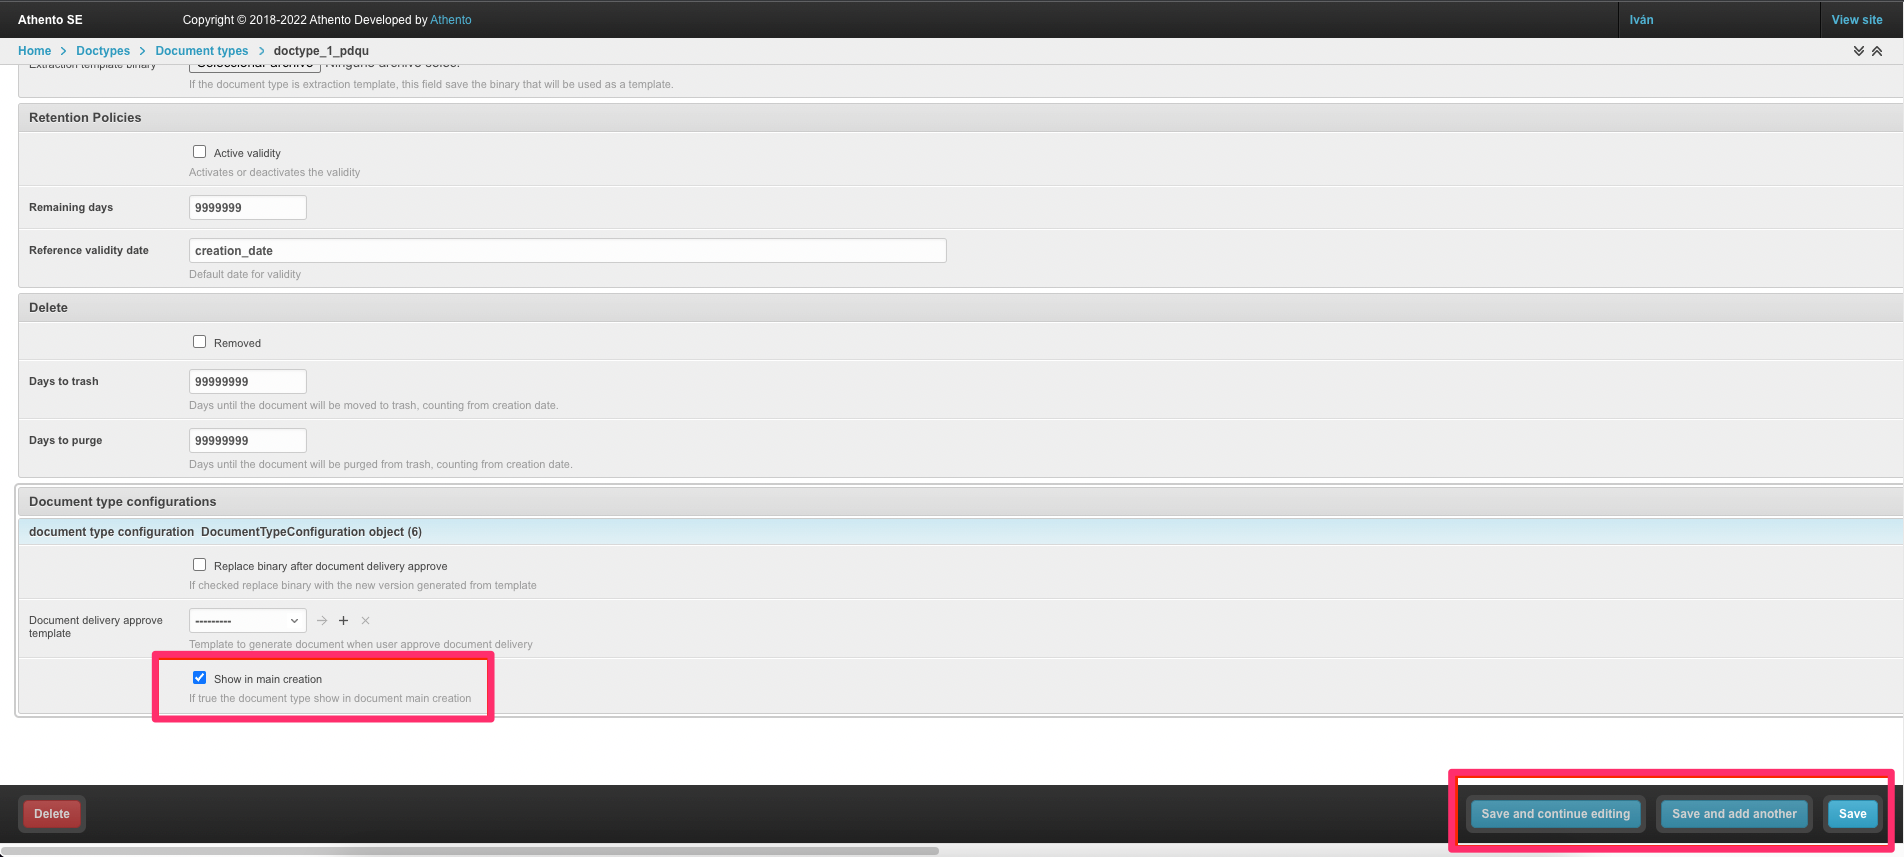The image size is (1904, 857).
Task: Open Document delivery approve template dropdown
Action: click(x=247, y=621)
